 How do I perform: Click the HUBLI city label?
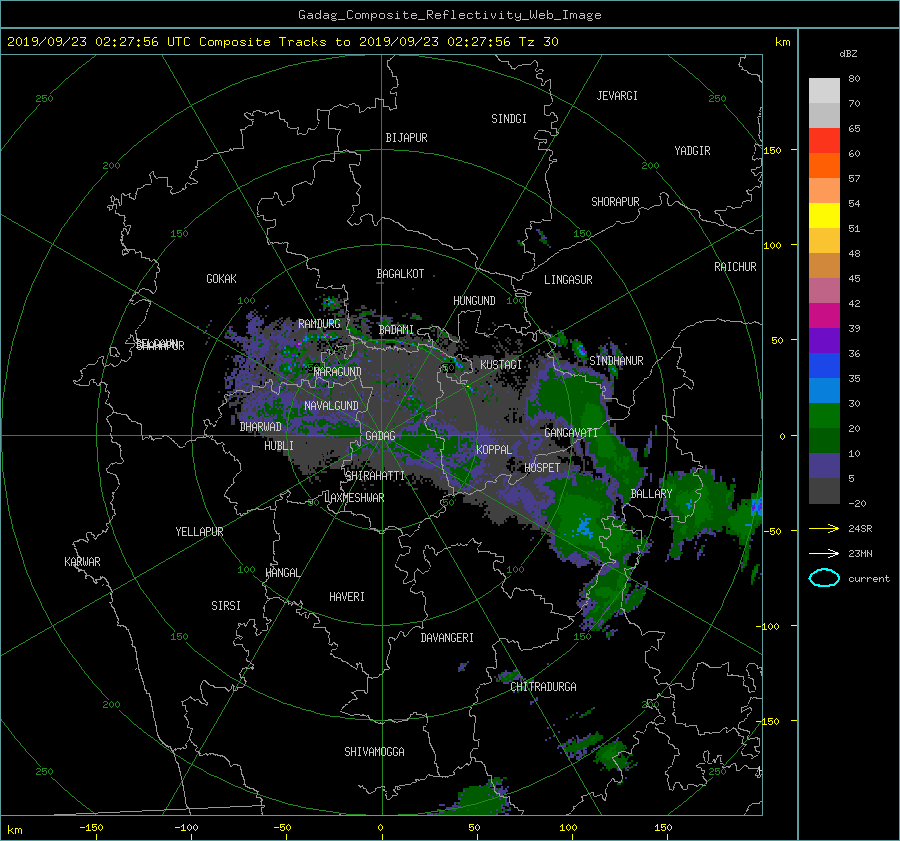278,446
